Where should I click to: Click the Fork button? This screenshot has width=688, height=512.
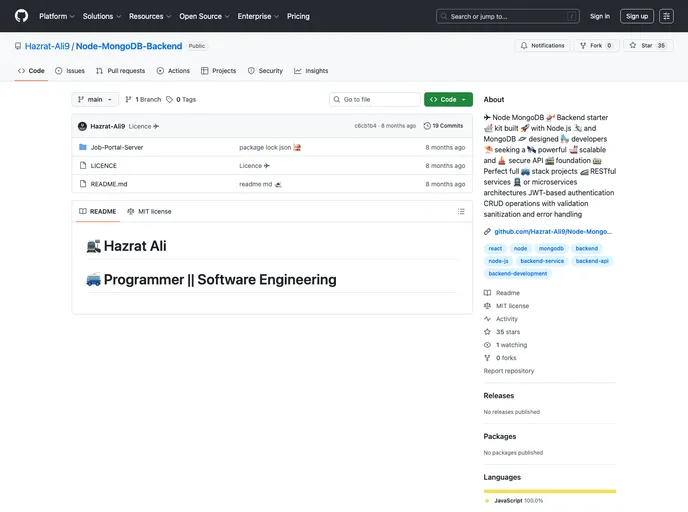(x=596, y=46)
